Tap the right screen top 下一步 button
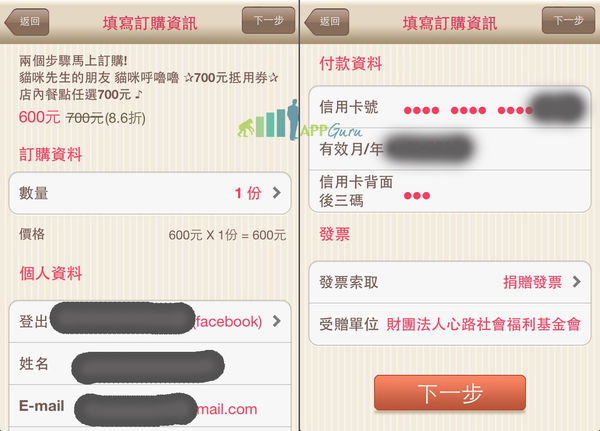This screenshot has height=431, width=600. click(x=569, y=21)
